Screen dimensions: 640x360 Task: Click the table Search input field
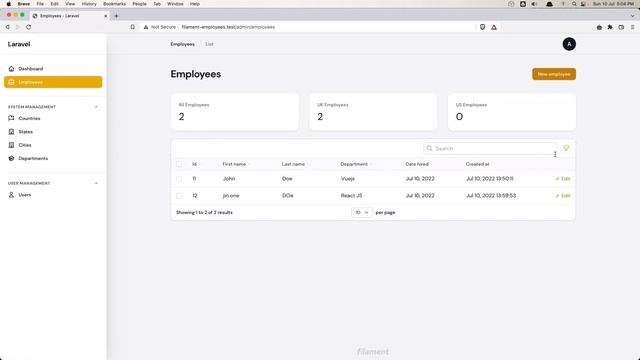click(x=490, y=149)
